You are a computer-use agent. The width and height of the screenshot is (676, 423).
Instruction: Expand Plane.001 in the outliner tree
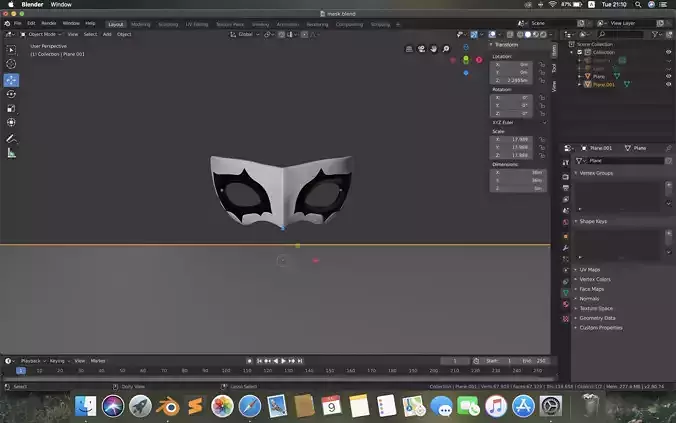click(x=579, y=85)
